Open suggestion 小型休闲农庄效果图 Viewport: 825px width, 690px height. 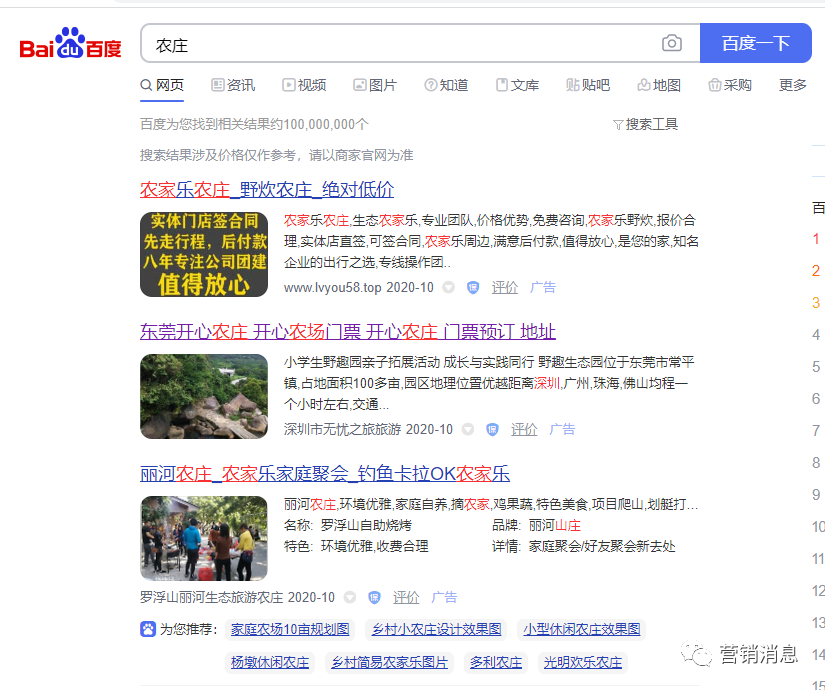coord(581,629)
